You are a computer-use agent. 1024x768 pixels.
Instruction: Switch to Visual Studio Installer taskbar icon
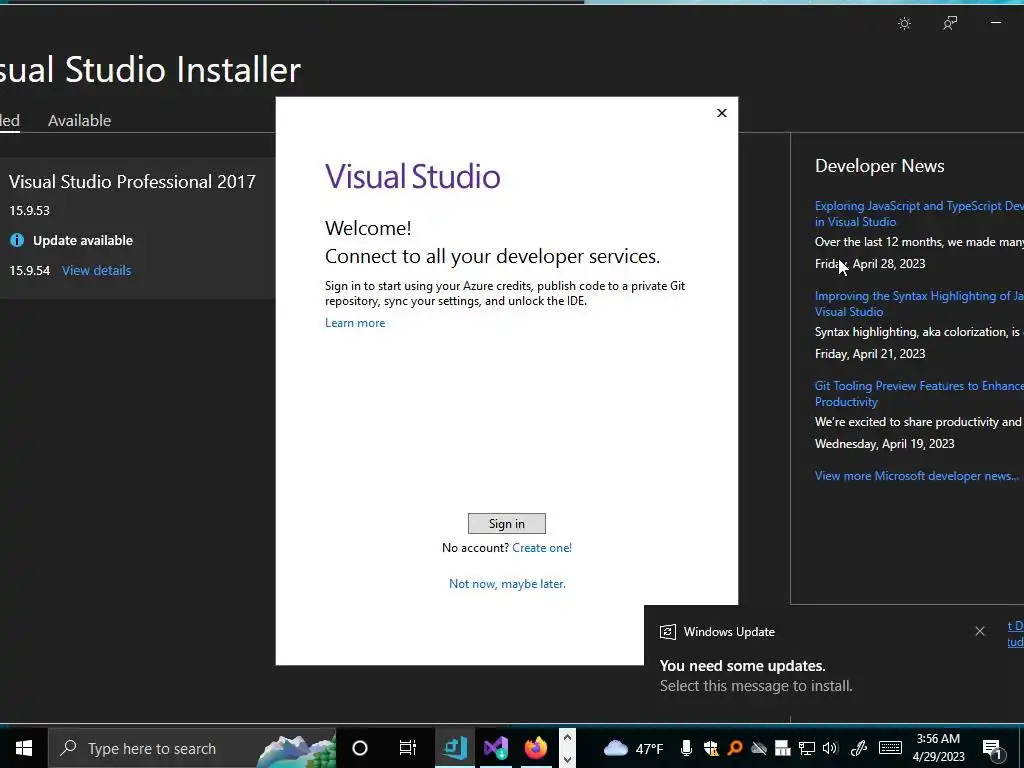tap(455, 748)
